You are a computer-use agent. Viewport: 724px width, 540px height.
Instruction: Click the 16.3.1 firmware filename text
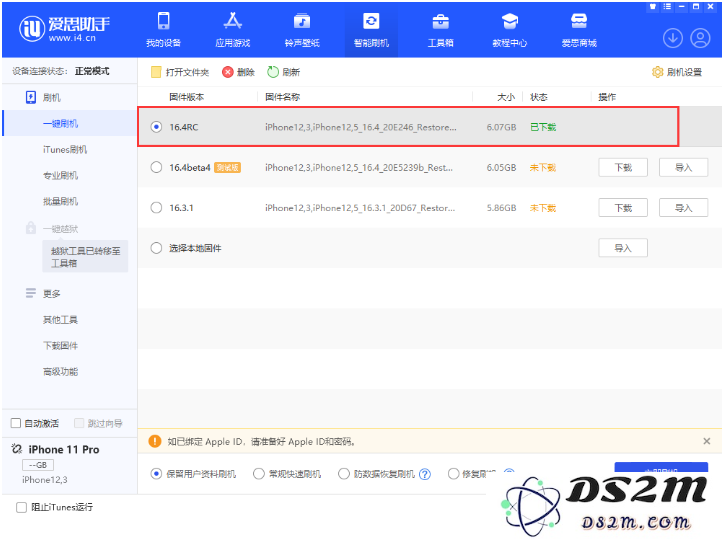360,208
